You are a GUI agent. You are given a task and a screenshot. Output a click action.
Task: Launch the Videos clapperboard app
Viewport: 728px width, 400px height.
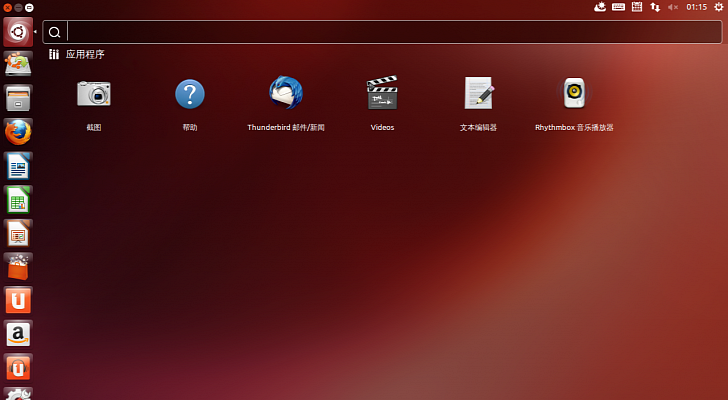coord(382,93)
